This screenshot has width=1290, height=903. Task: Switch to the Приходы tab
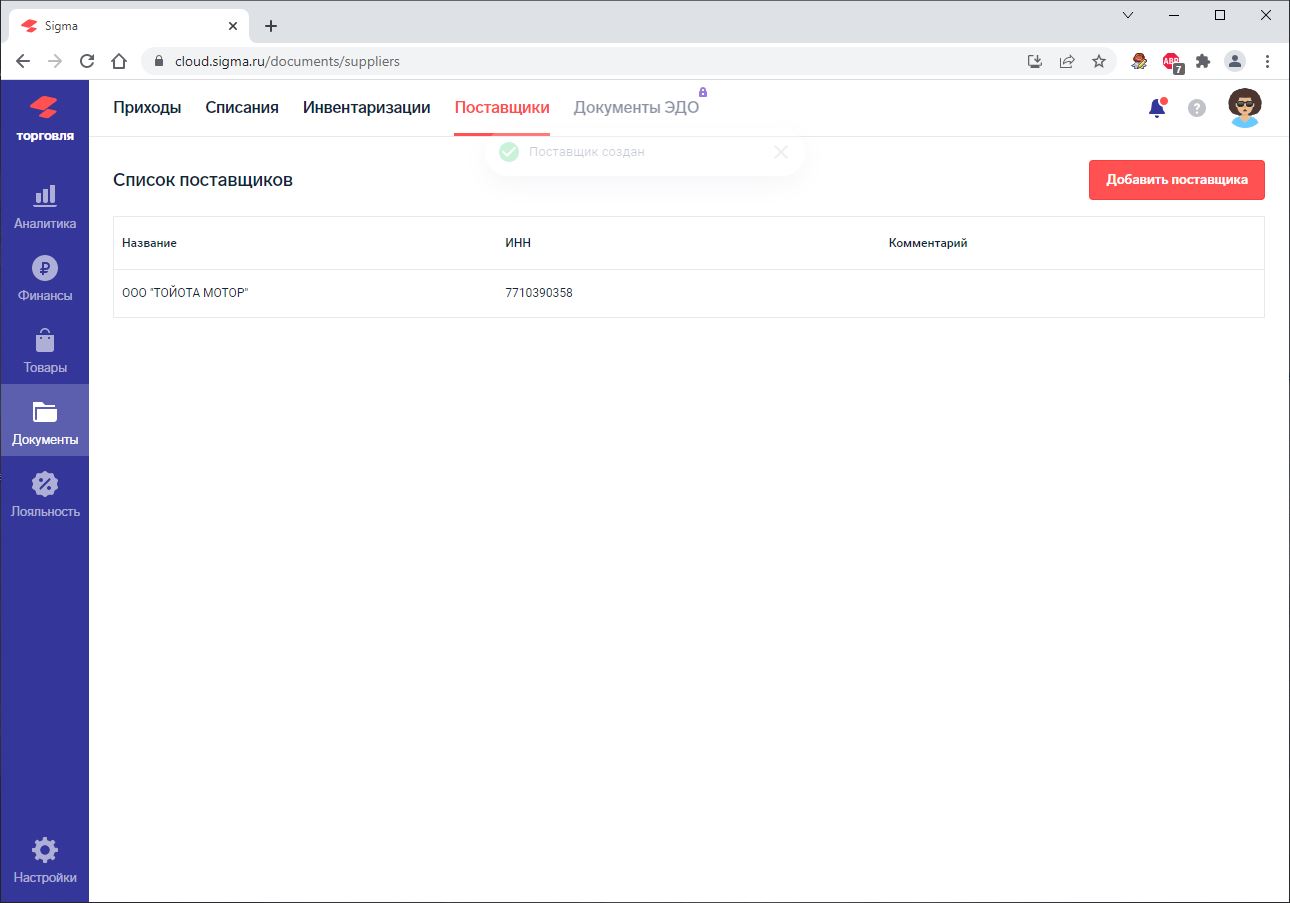tap(147, 108)
